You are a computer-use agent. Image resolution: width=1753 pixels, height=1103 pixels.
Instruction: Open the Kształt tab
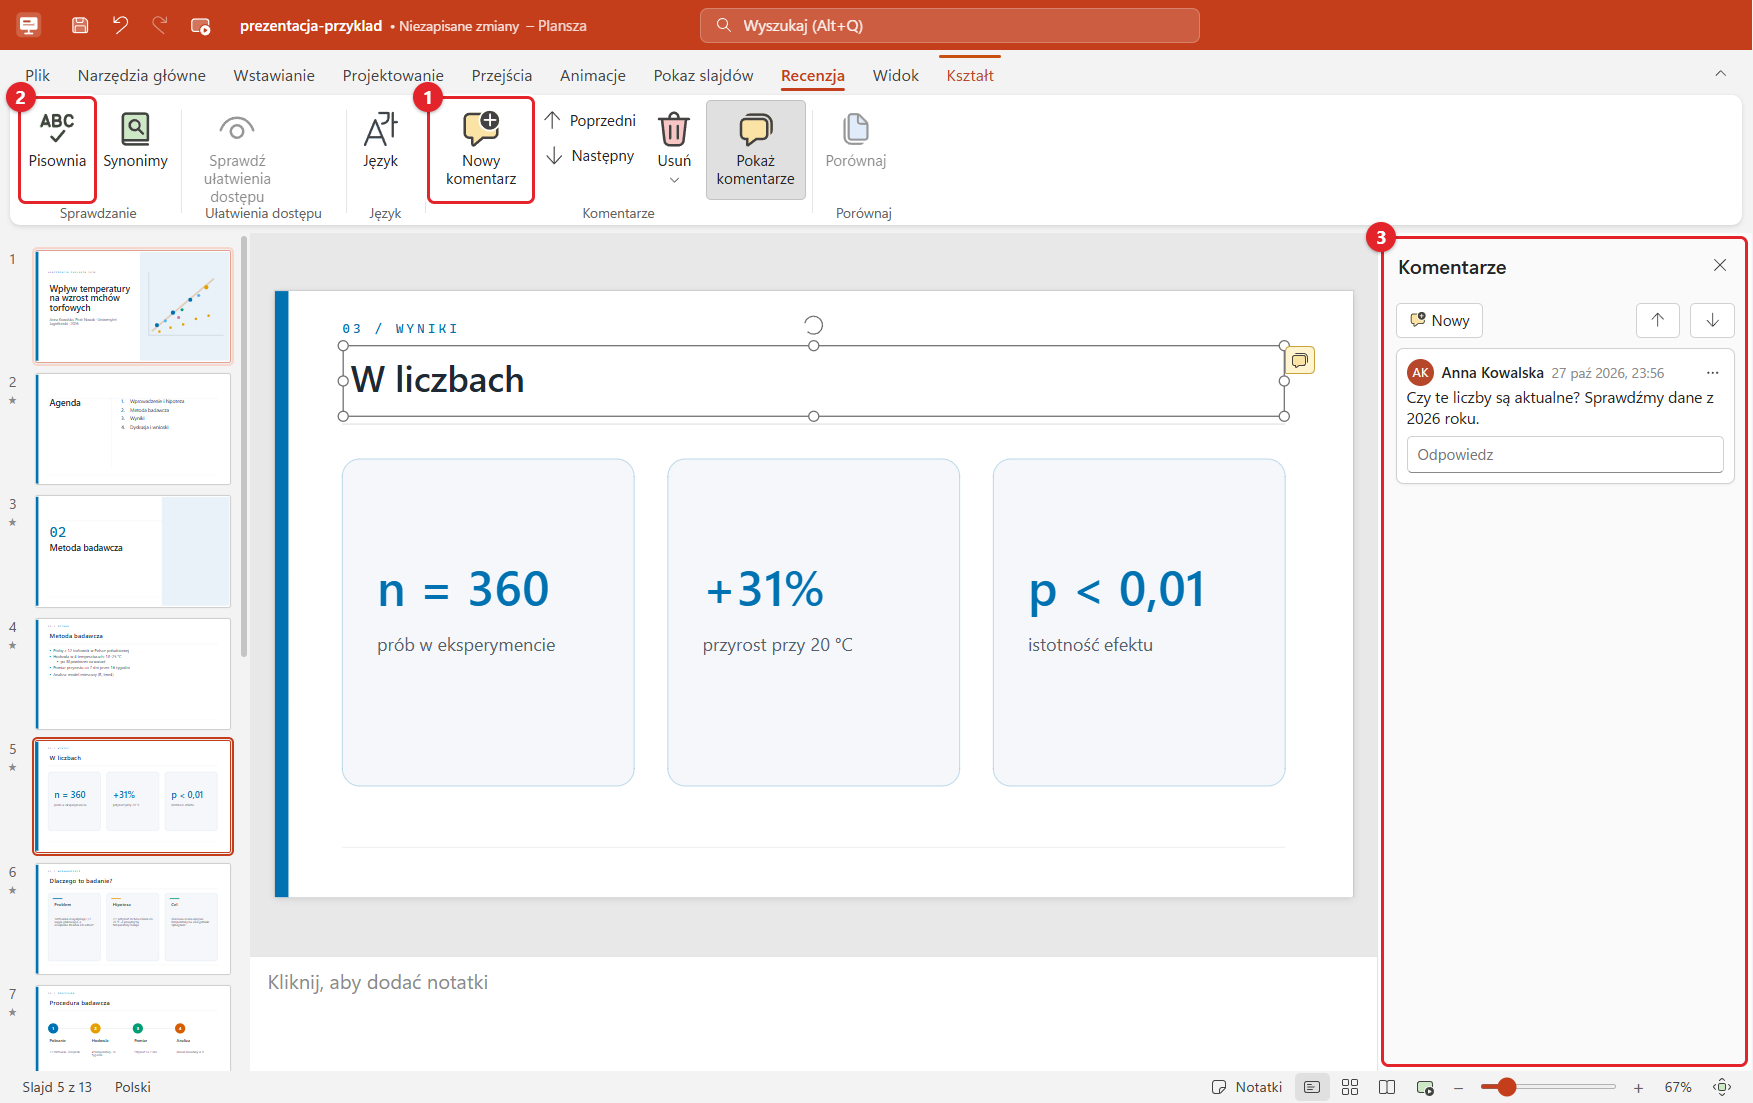970,75
